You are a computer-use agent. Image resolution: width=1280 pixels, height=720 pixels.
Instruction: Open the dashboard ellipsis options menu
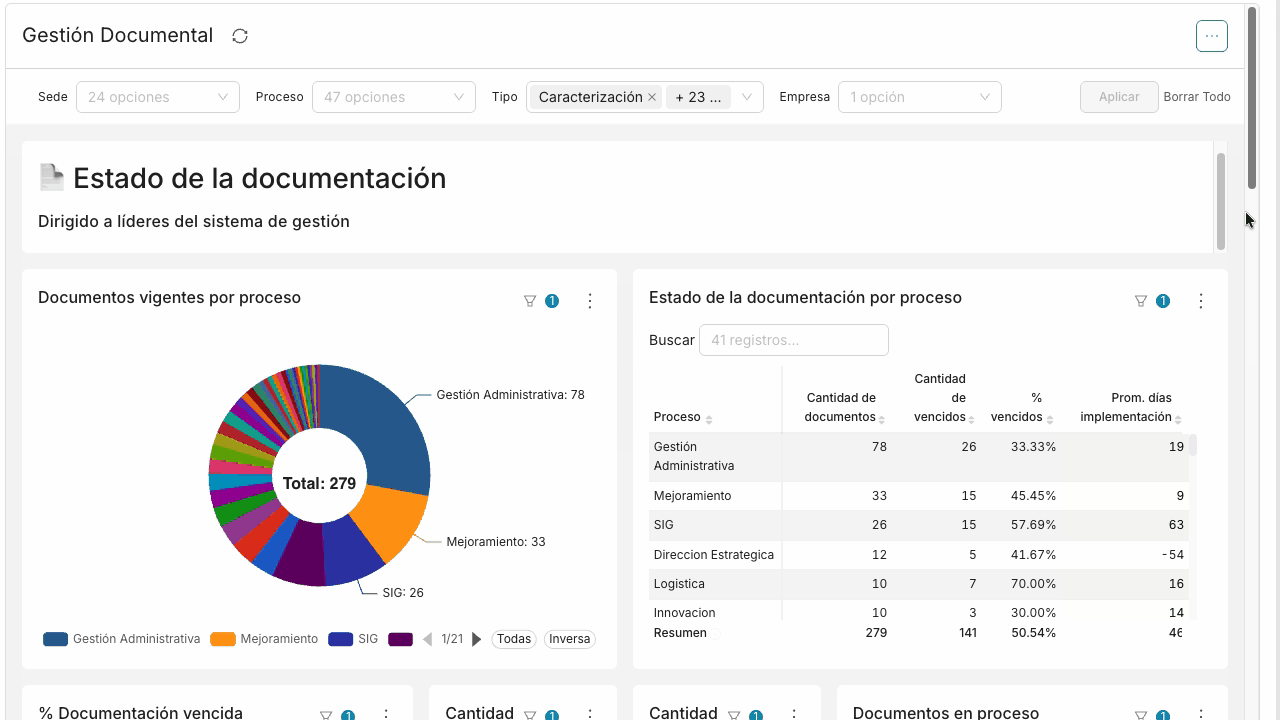1212,36
